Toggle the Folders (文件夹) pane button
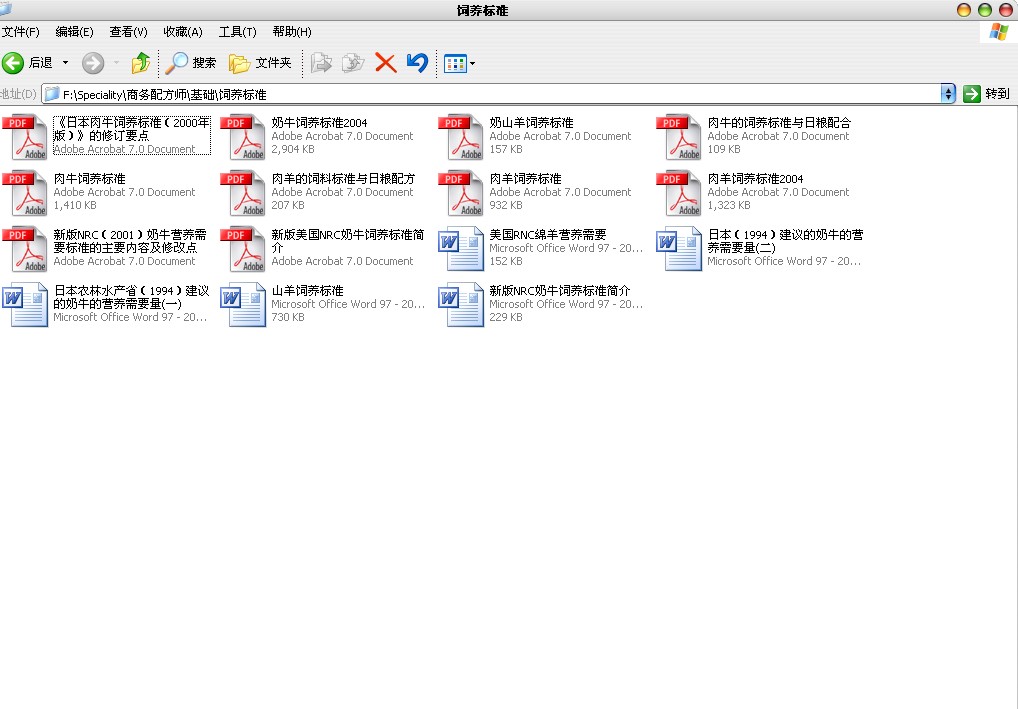Image resolution: width=1018 pixels, height=709 pixels. point(260,63)
